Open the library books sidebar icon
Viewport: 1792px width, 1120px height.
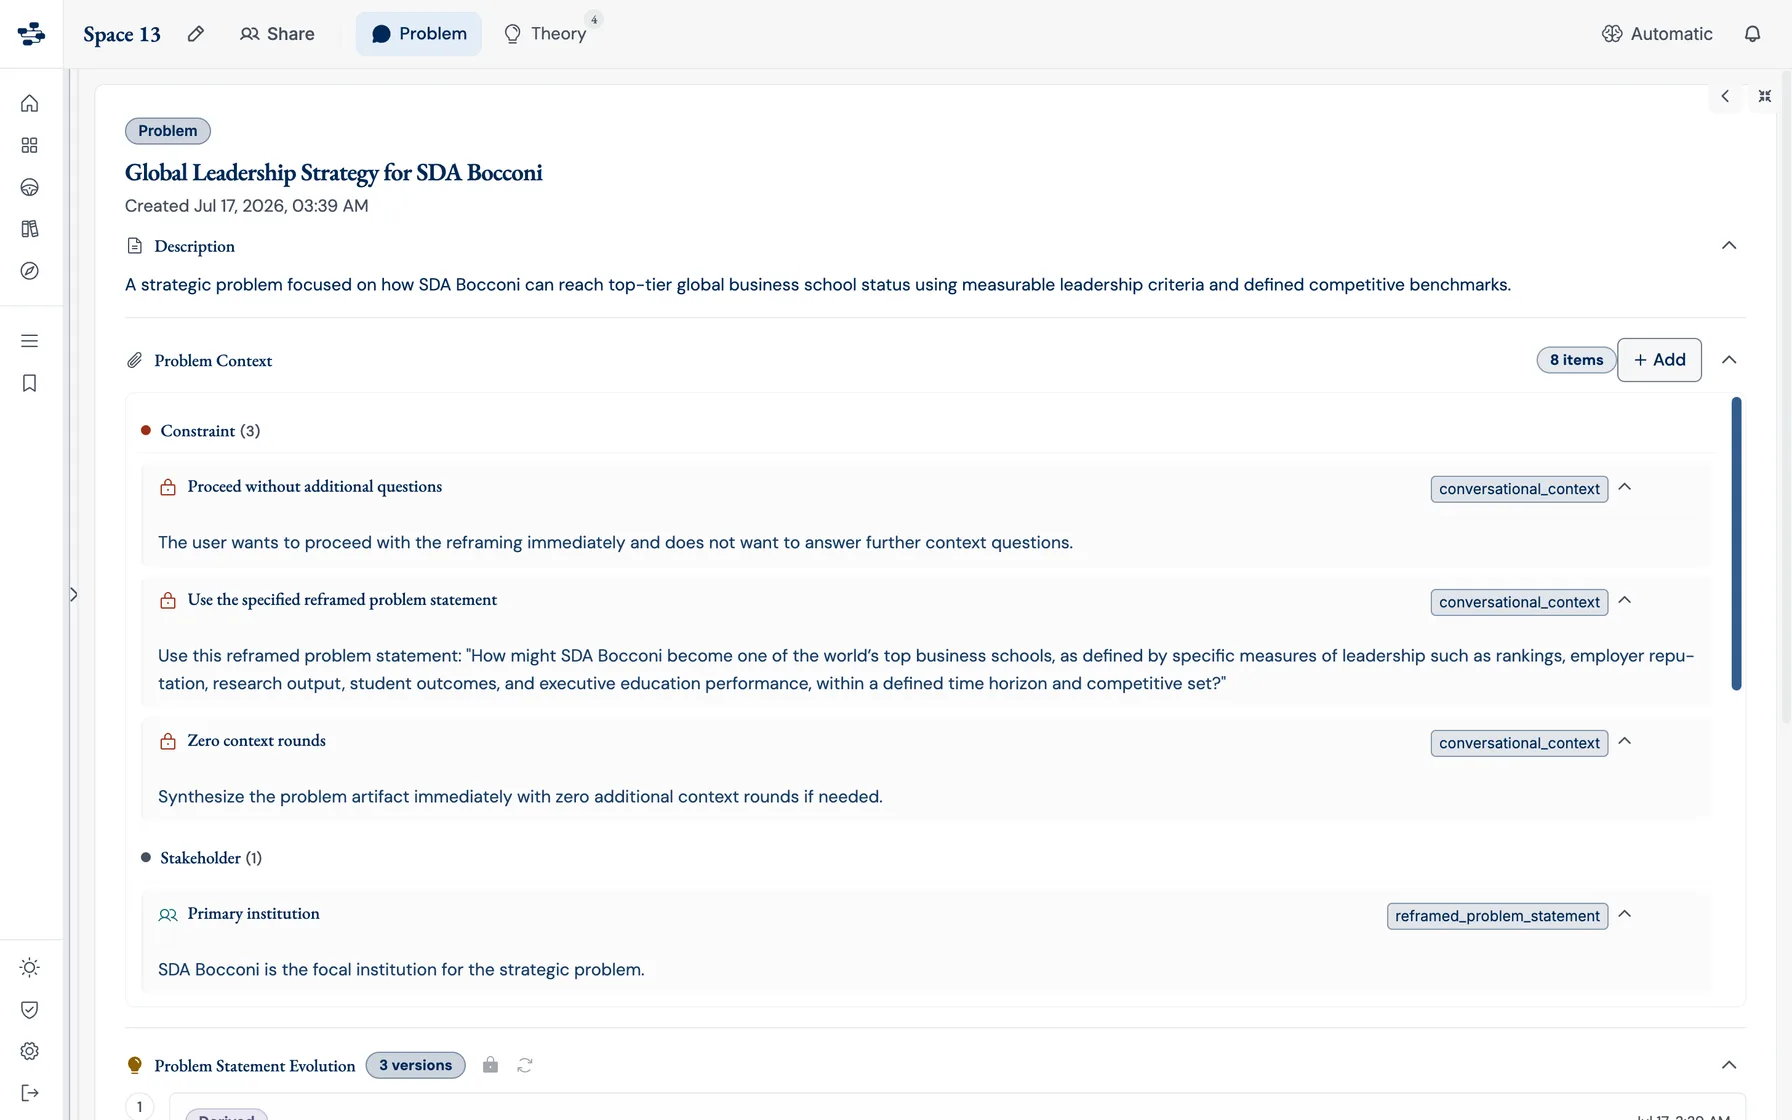click(30, 229)
